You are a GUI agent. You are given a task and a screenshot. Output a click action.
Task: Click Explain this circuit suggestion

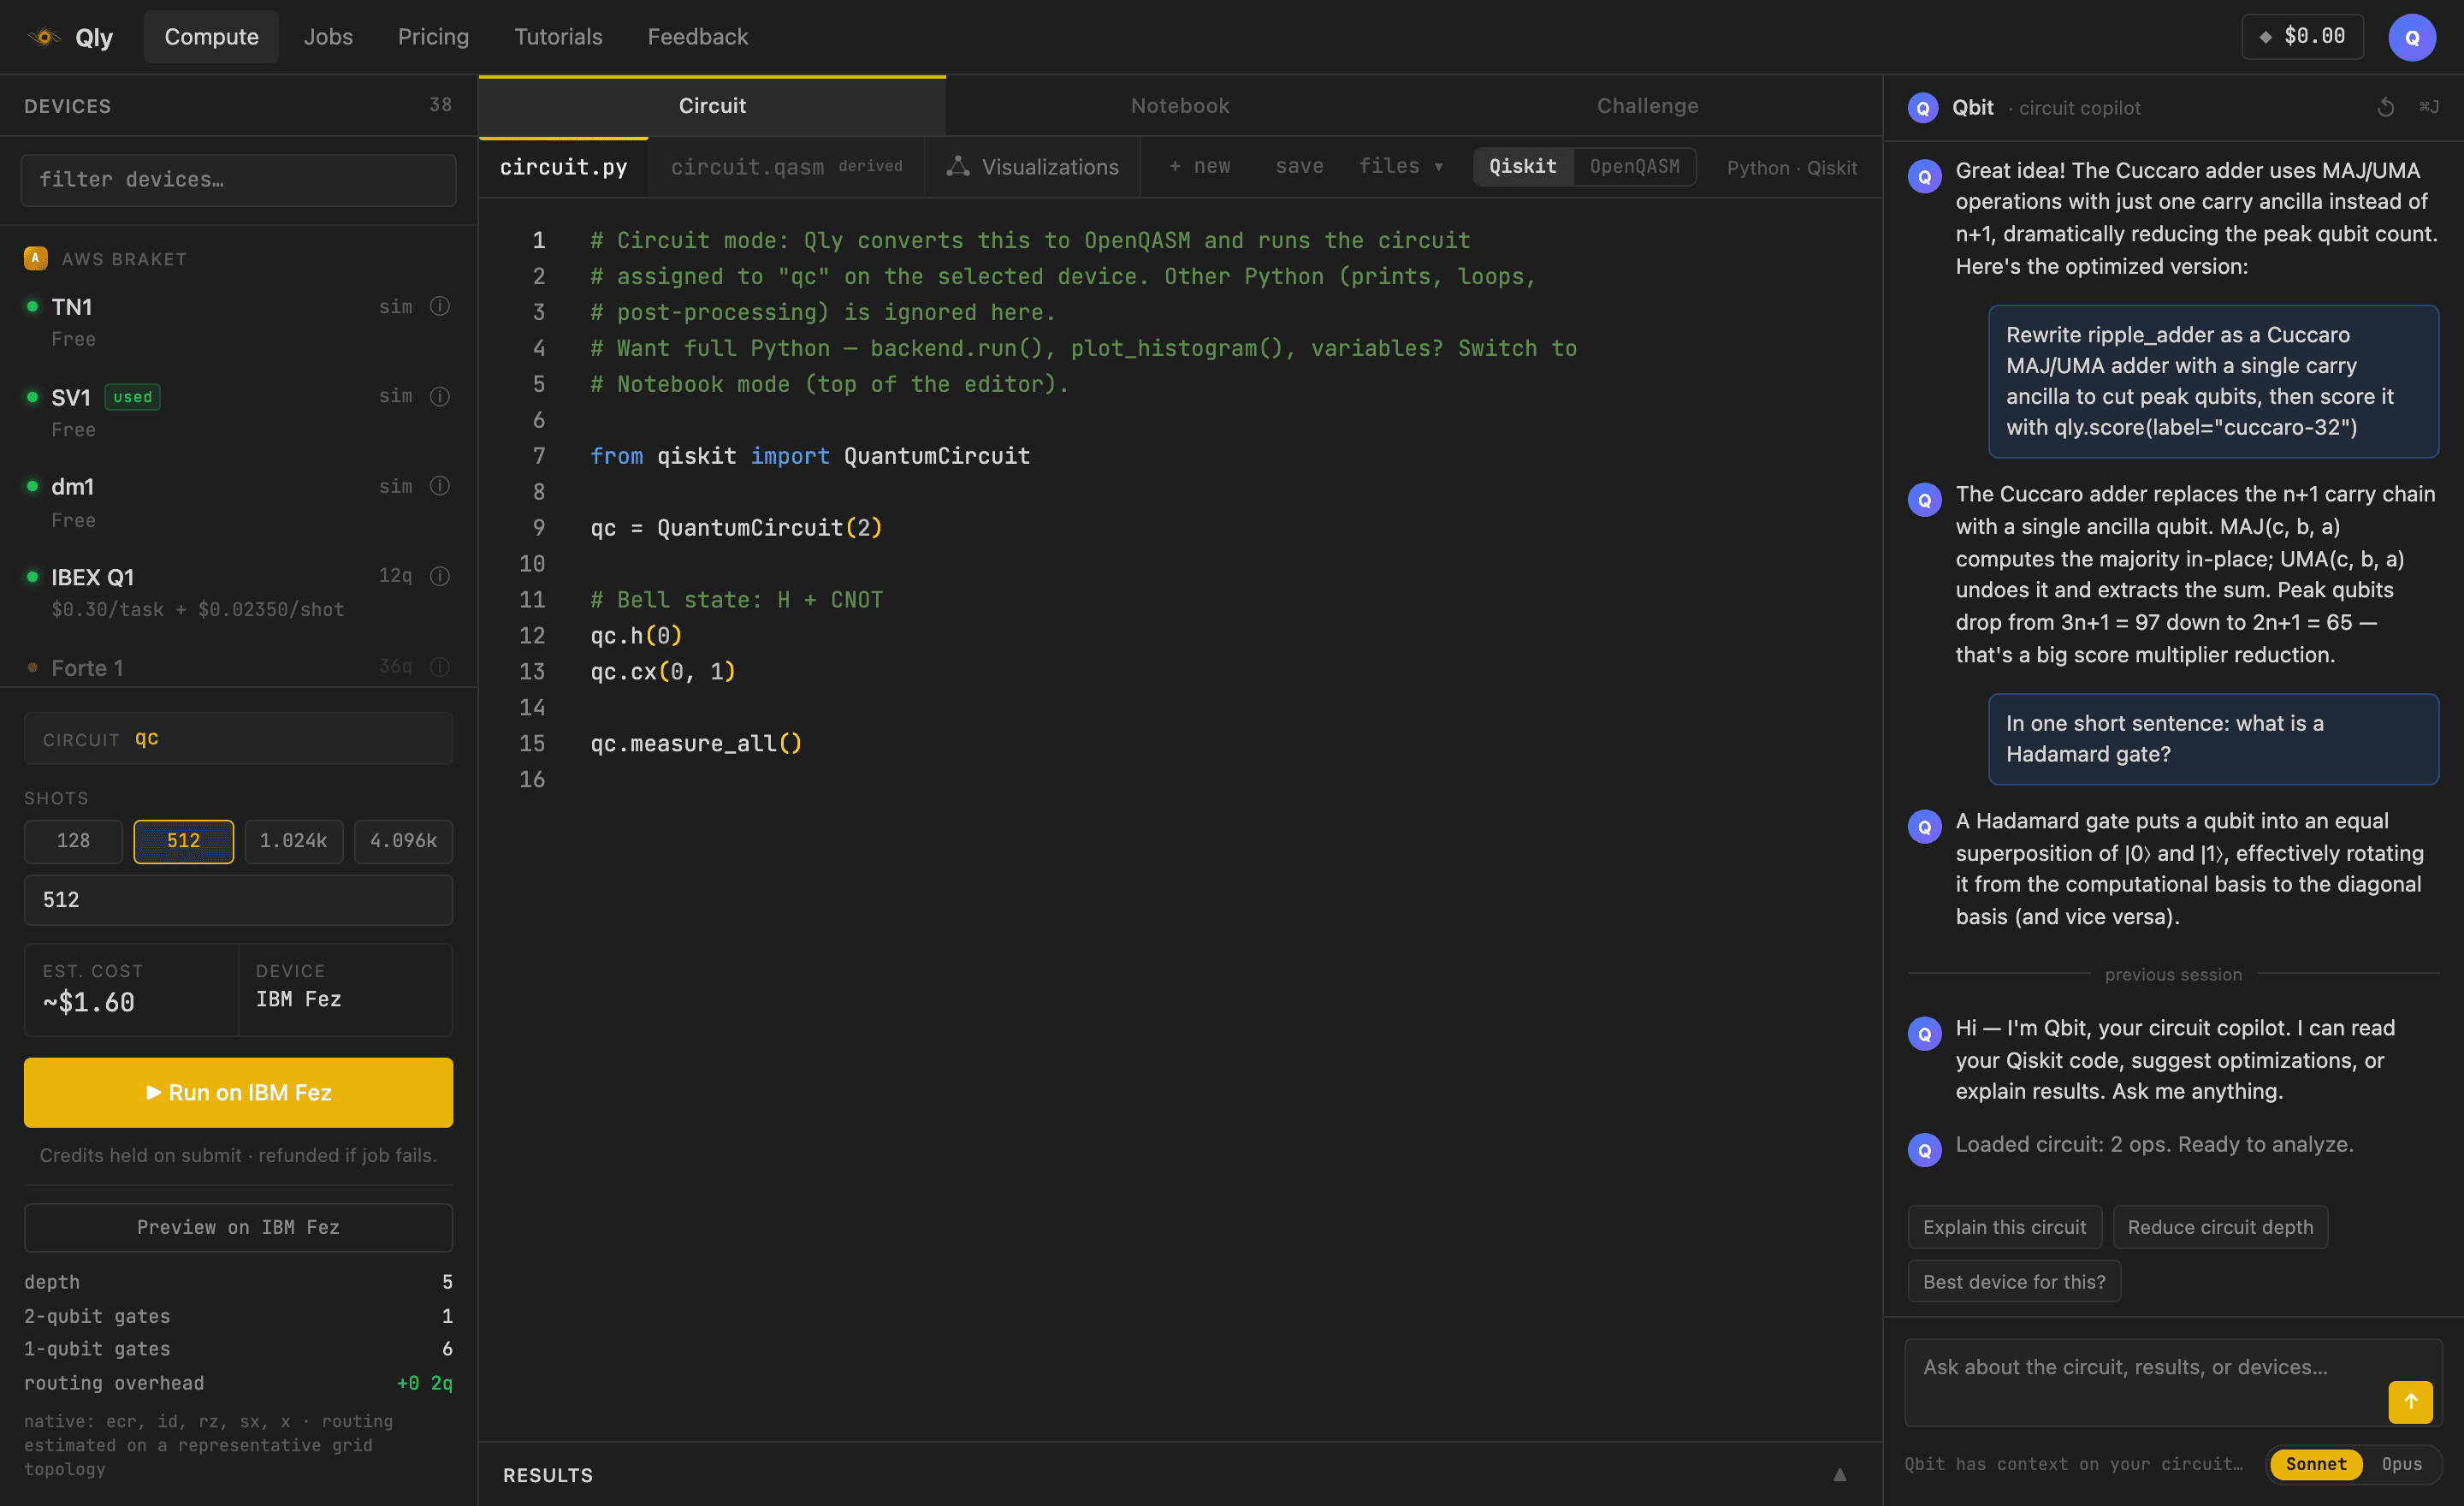[x=2004, y=1227]
